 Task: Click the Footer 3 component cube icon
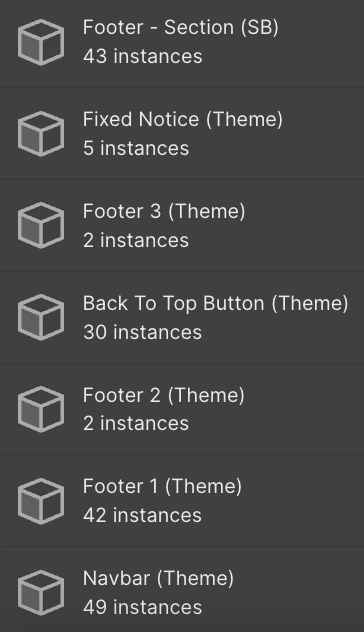point(41,225)
